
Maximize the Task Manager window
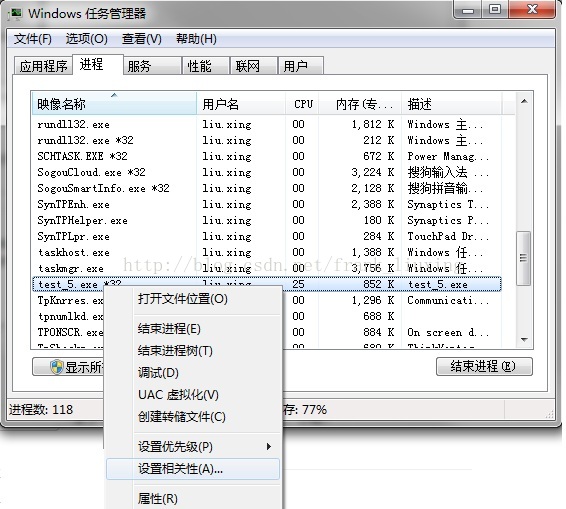coord(495,10)
